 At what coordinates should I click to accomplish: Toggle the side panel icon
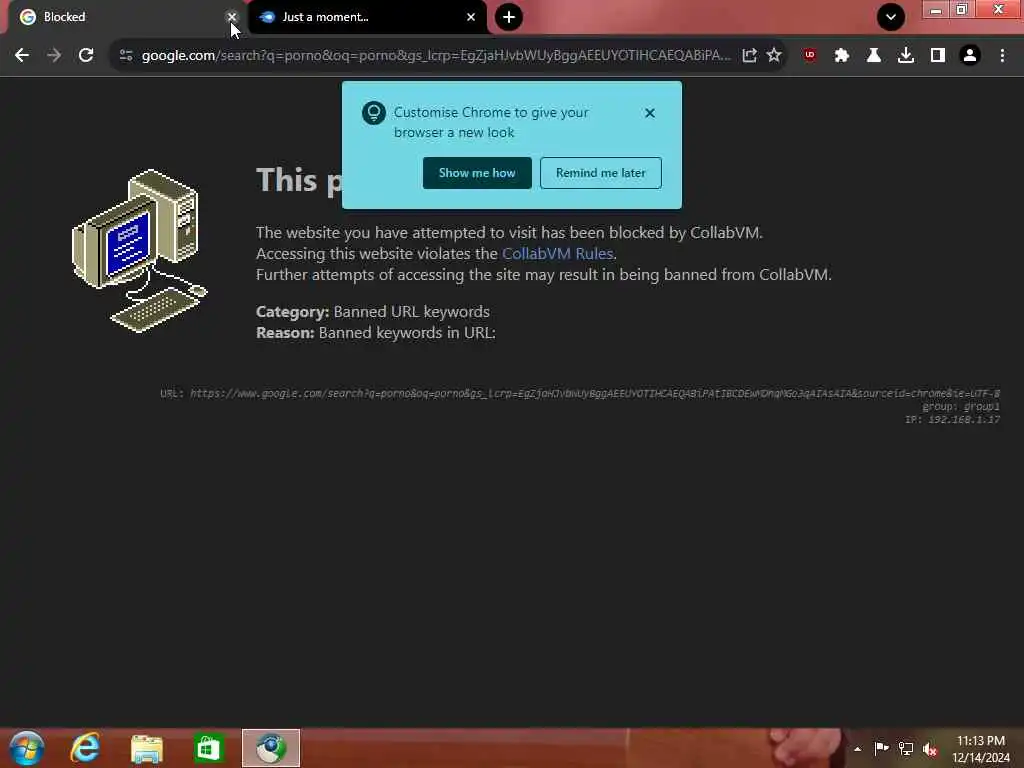tap(938, 56)
